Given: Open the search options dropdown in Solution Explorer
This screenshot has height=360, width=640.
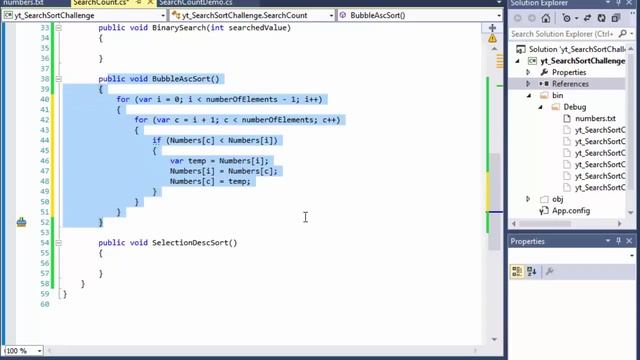Looking at the screenshot, I should [x=632, y=34].
